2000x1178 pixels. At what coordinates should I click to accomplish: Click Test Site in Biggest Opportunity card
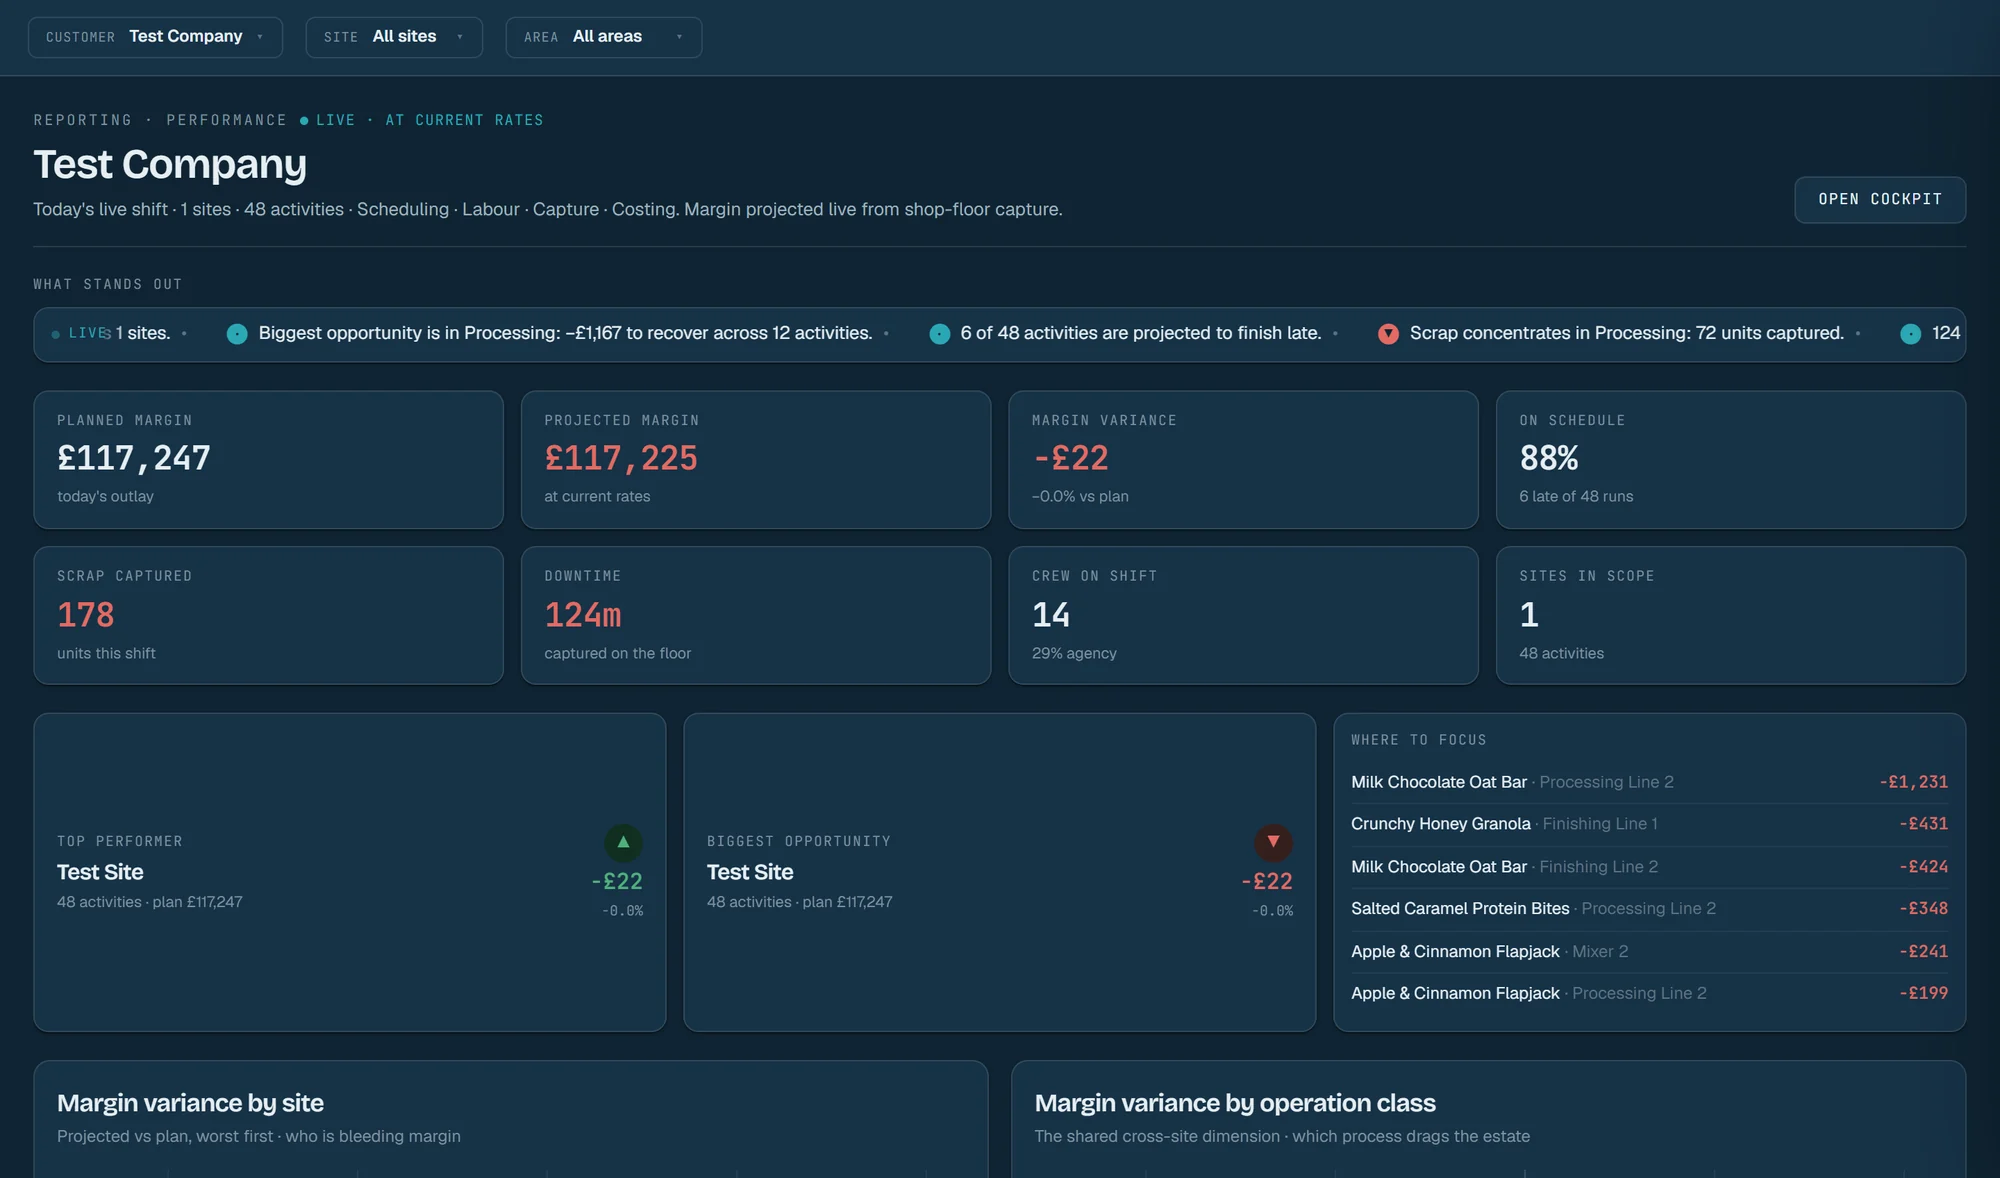coord(750,872)
